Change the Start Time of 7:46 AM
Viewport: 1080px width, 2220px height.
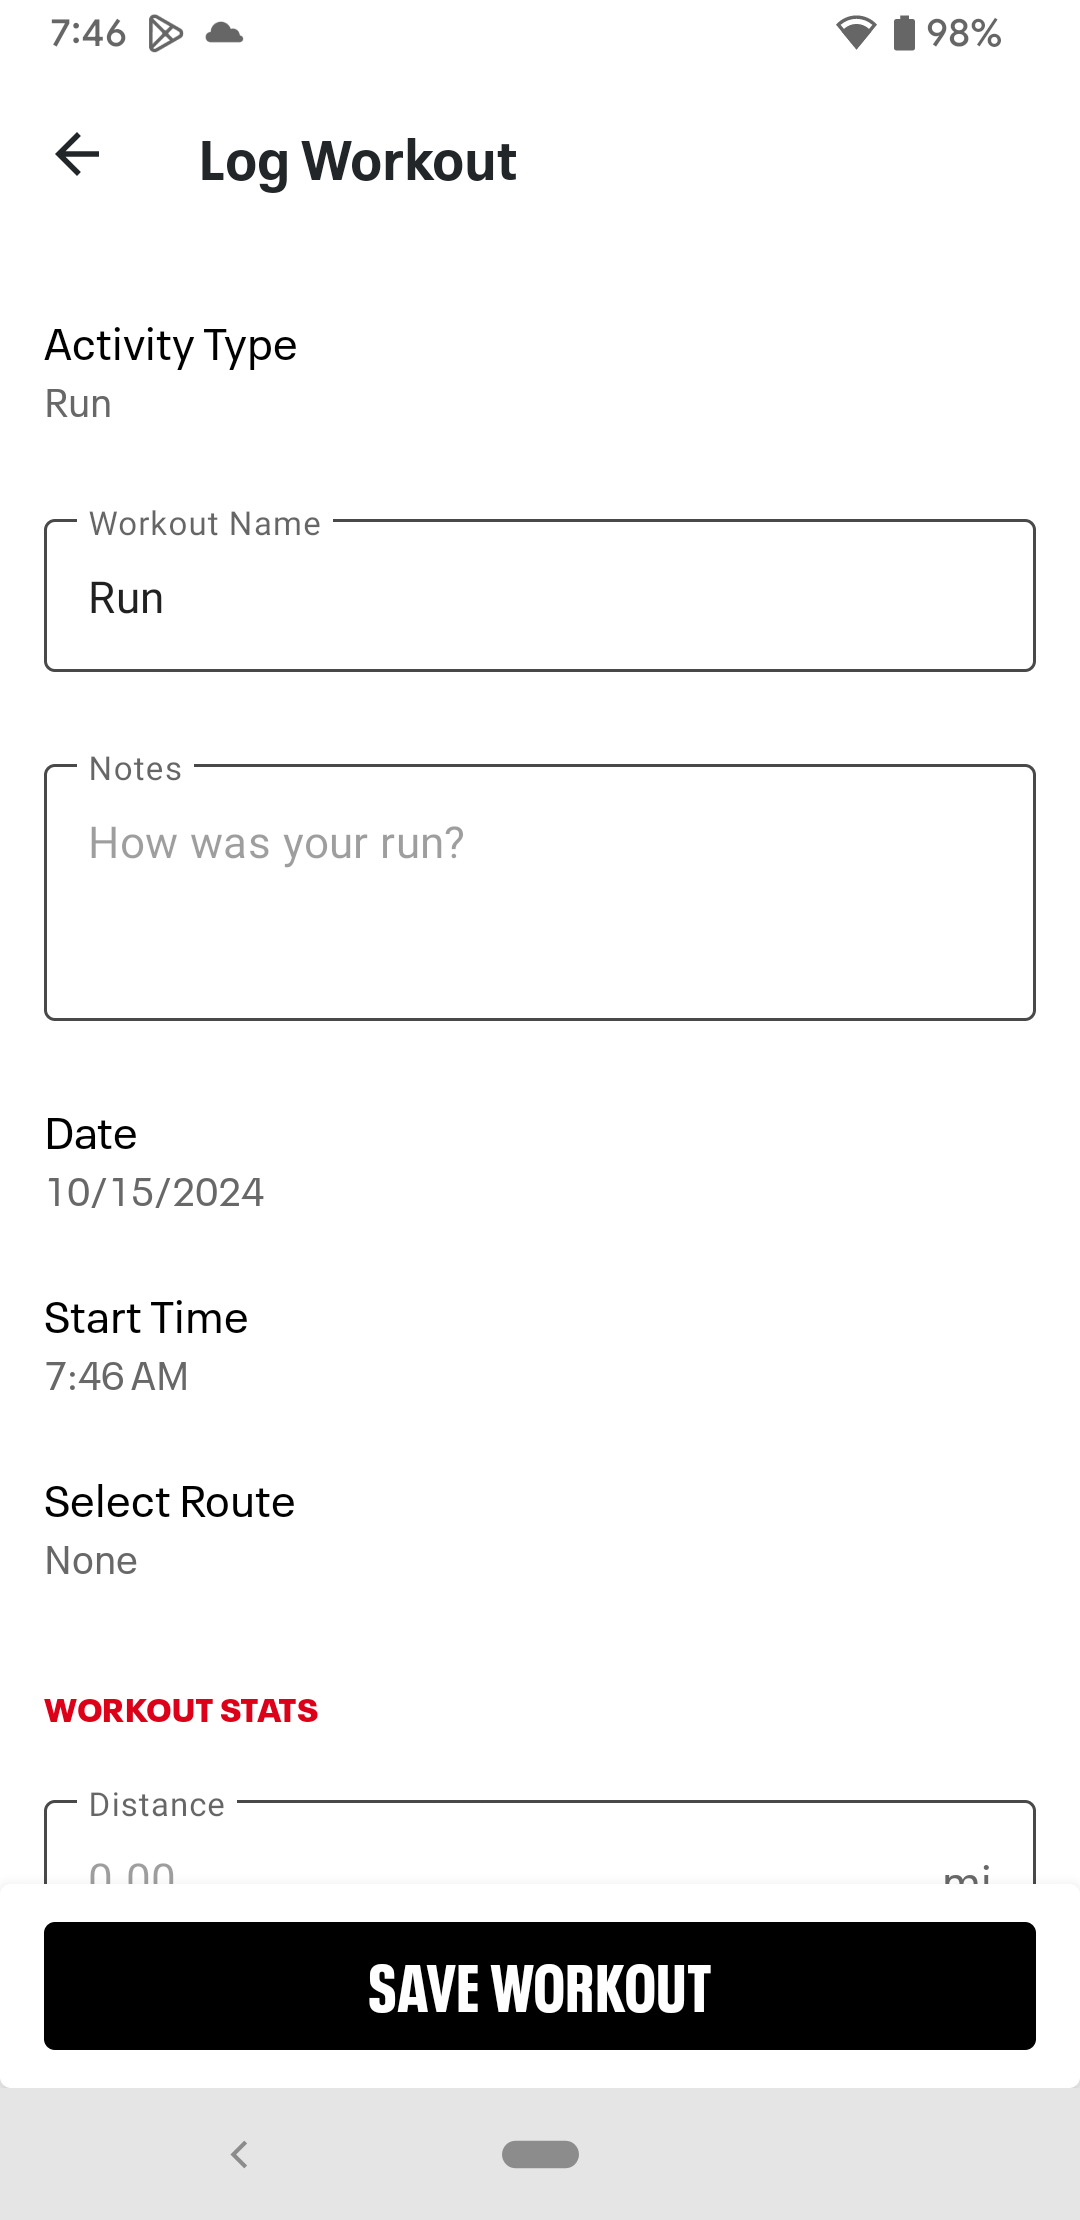tap(146, 1347)
